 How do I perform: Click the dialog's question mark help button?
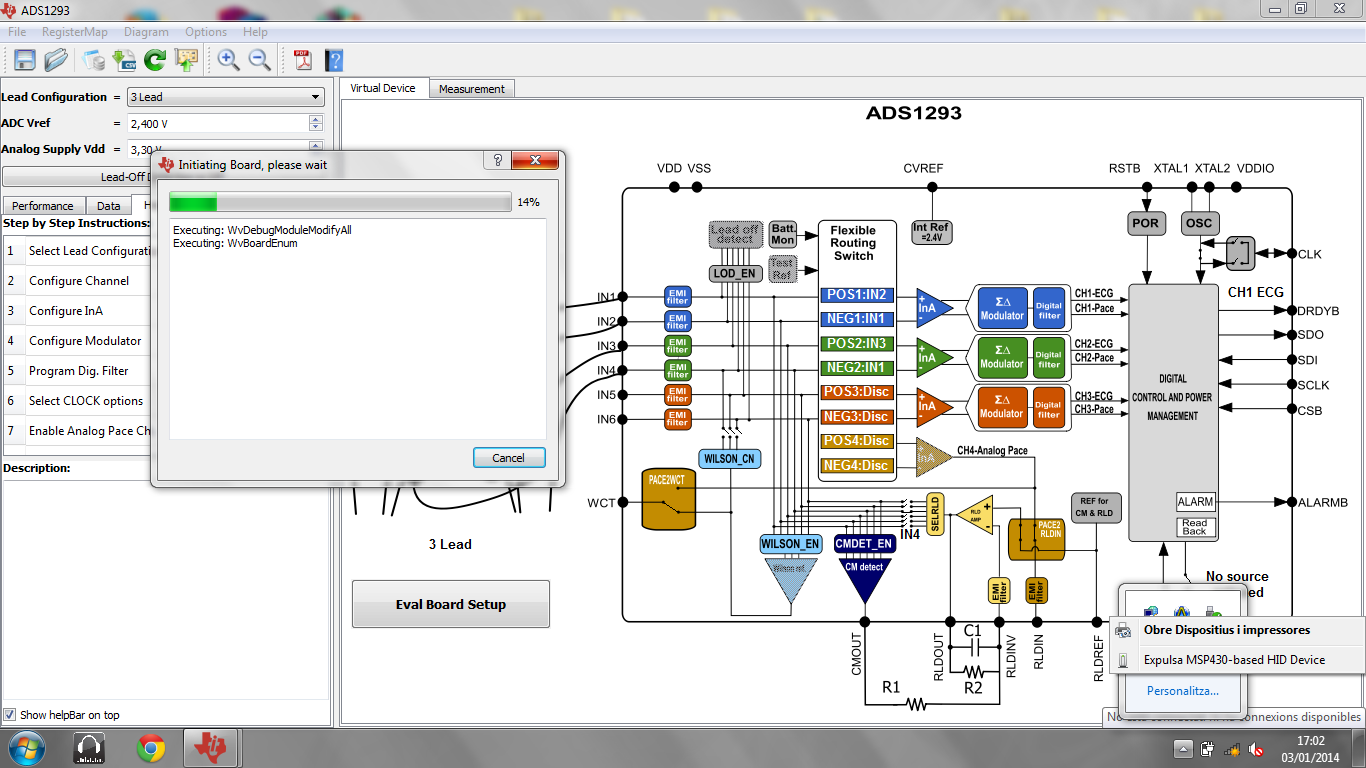pos(497,161)
